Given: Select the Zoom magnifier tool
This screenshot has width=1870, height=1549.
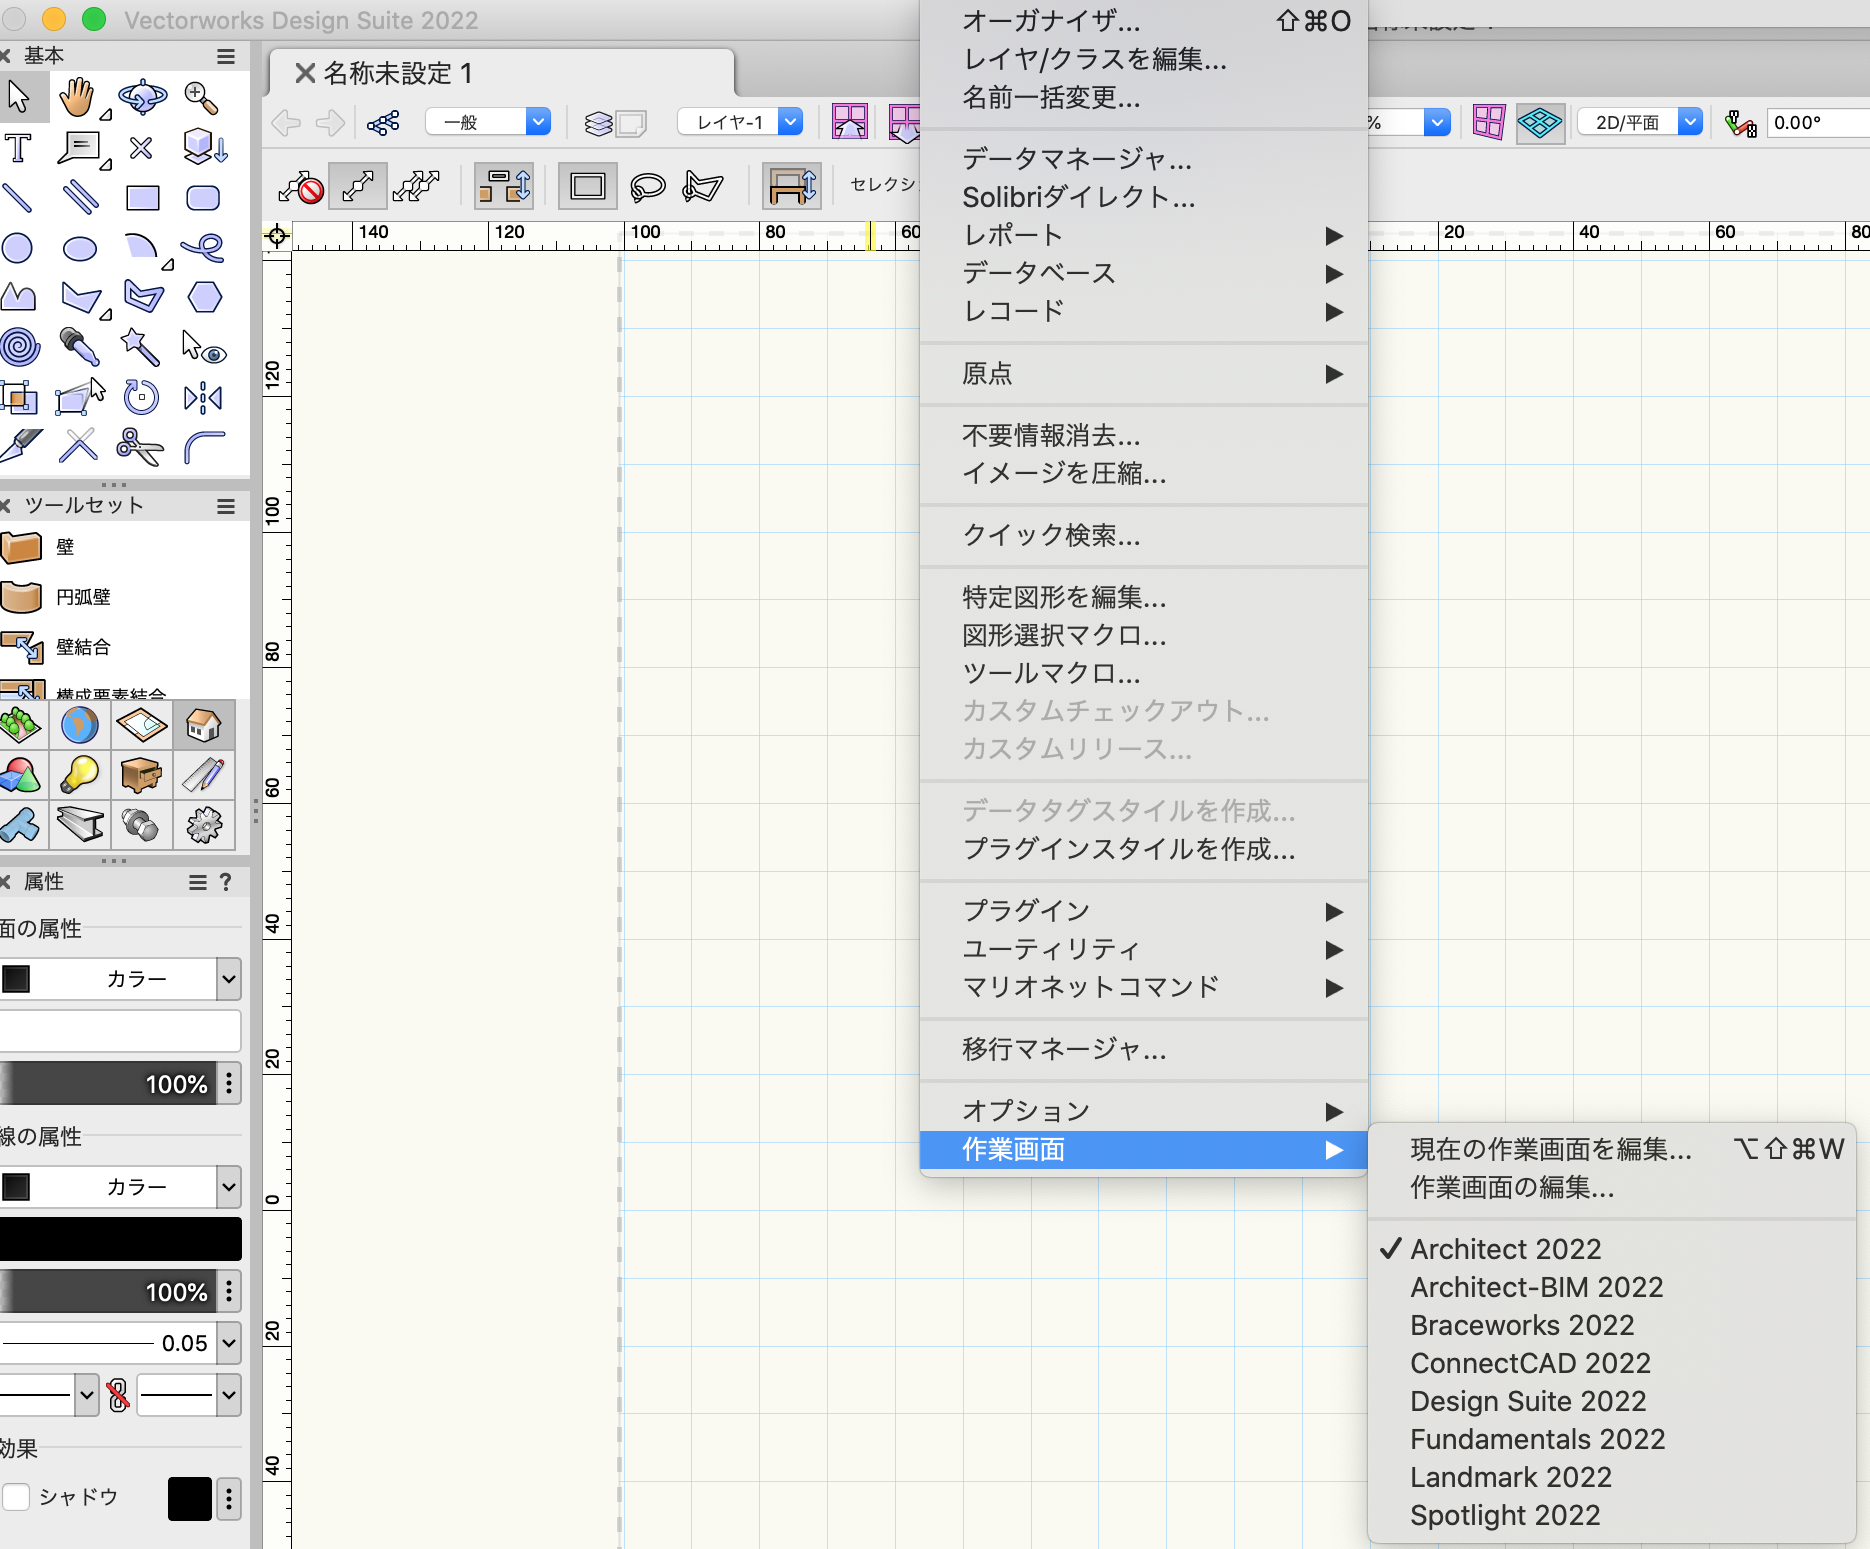Looking at the screenshot, I should (x=202, y=98).
